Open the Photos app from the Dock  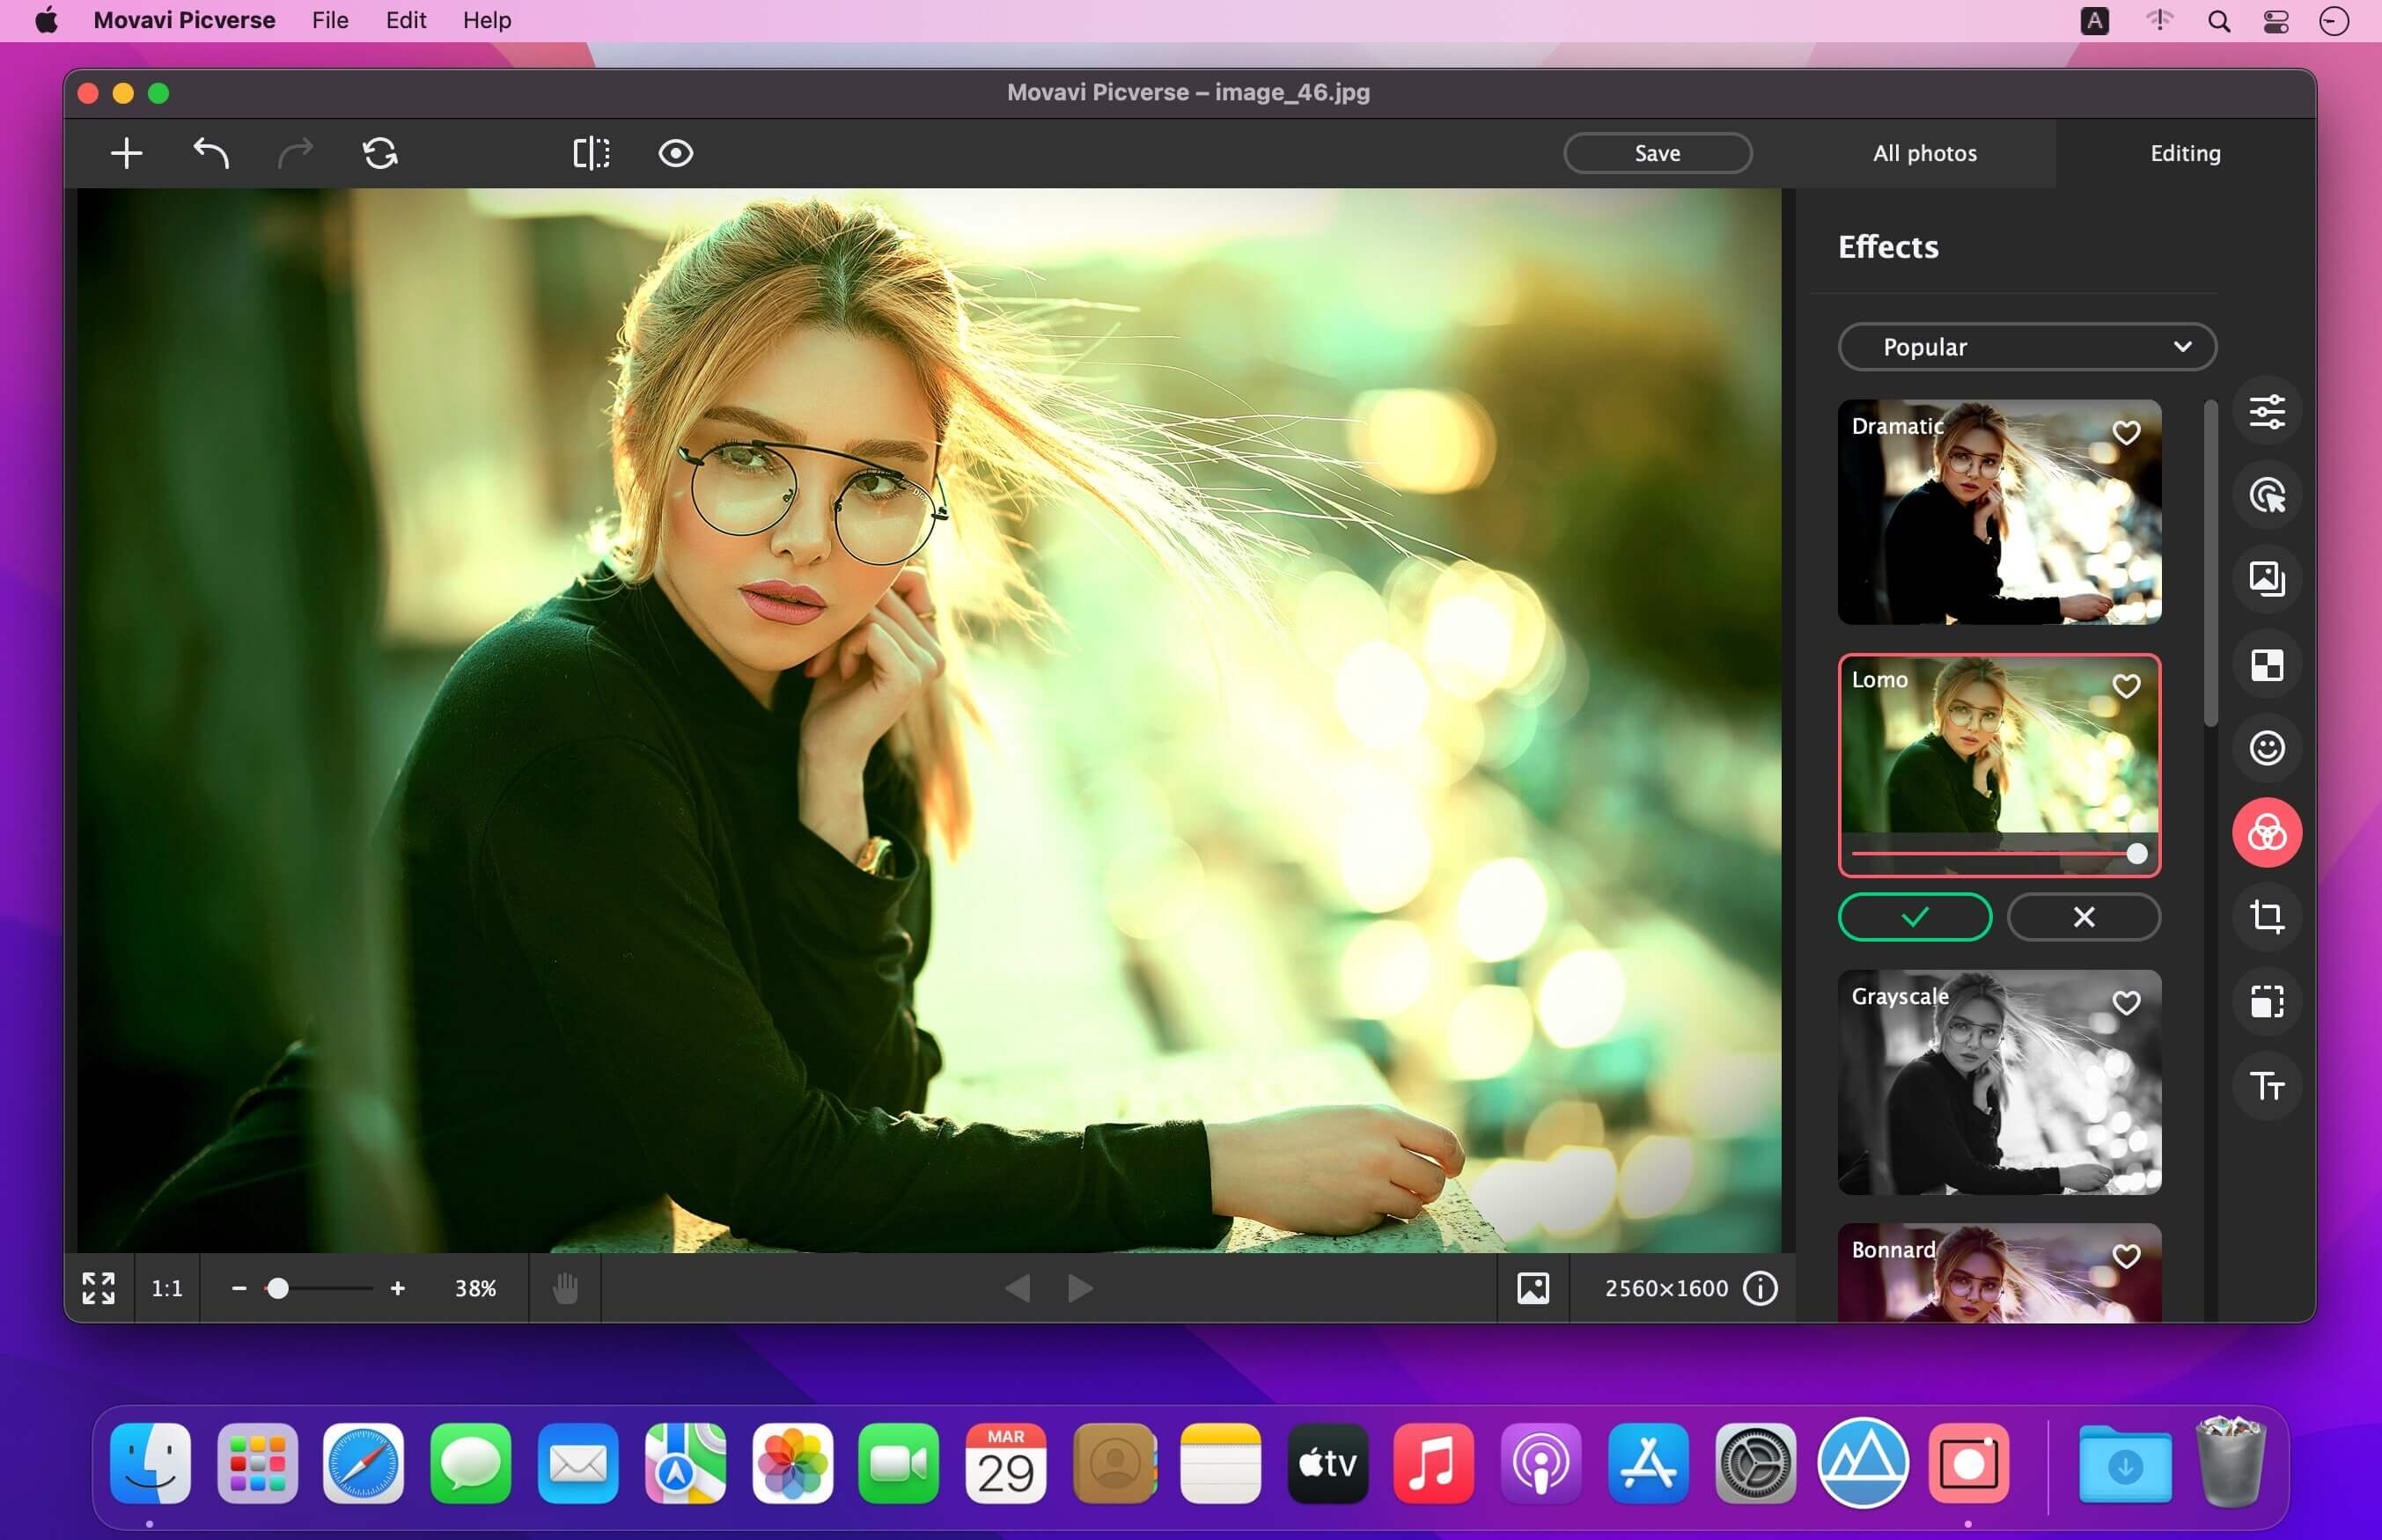(792, 1463)
